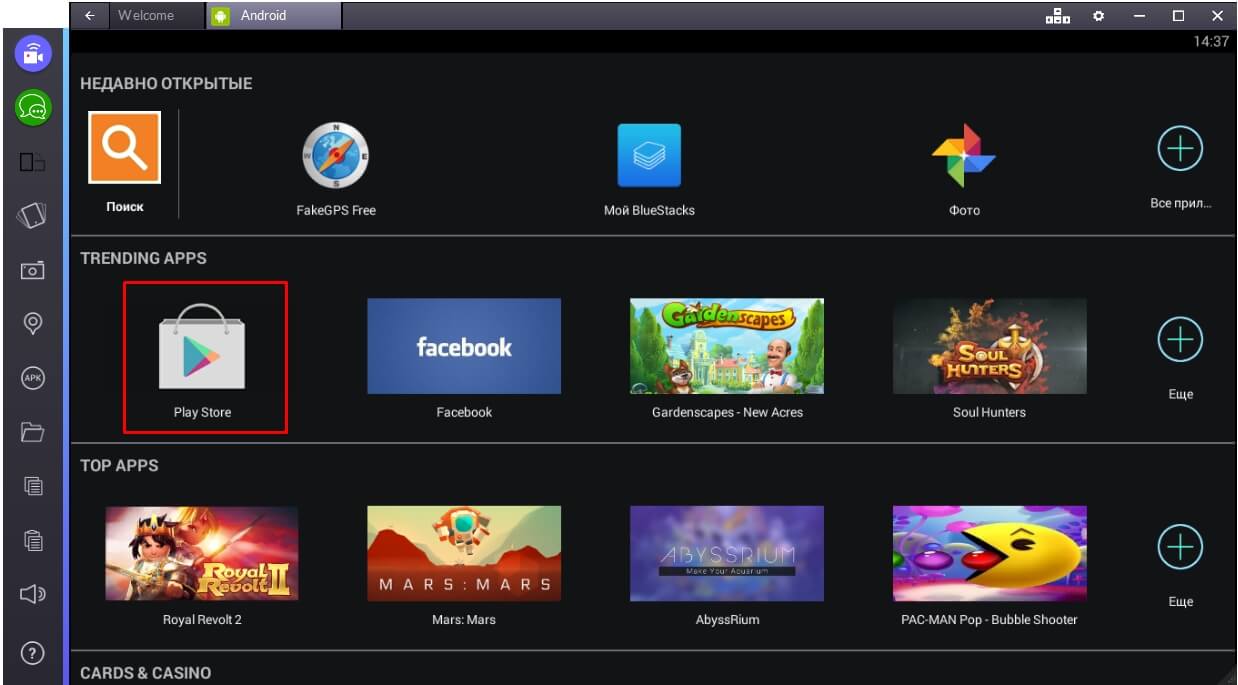
Task: Take a screenshot with the camera icon
Action: coord(32,270)
